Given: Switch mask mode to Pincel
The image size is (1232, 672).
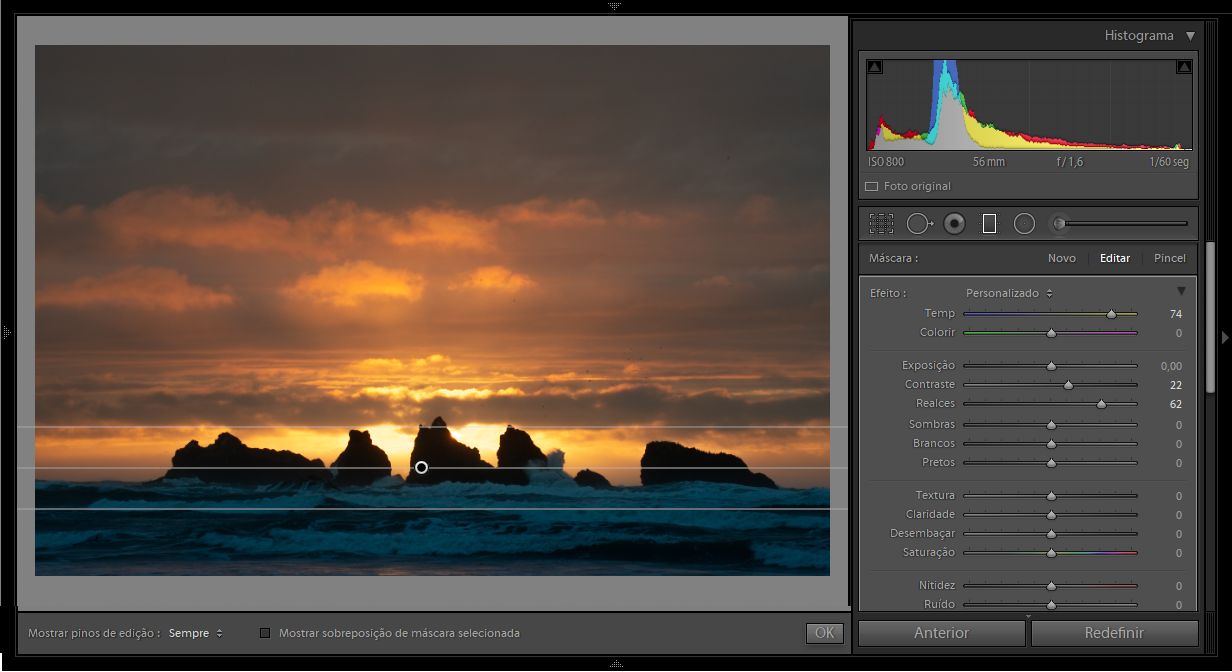Looking at the screenshot, I should pos(1169,258).
